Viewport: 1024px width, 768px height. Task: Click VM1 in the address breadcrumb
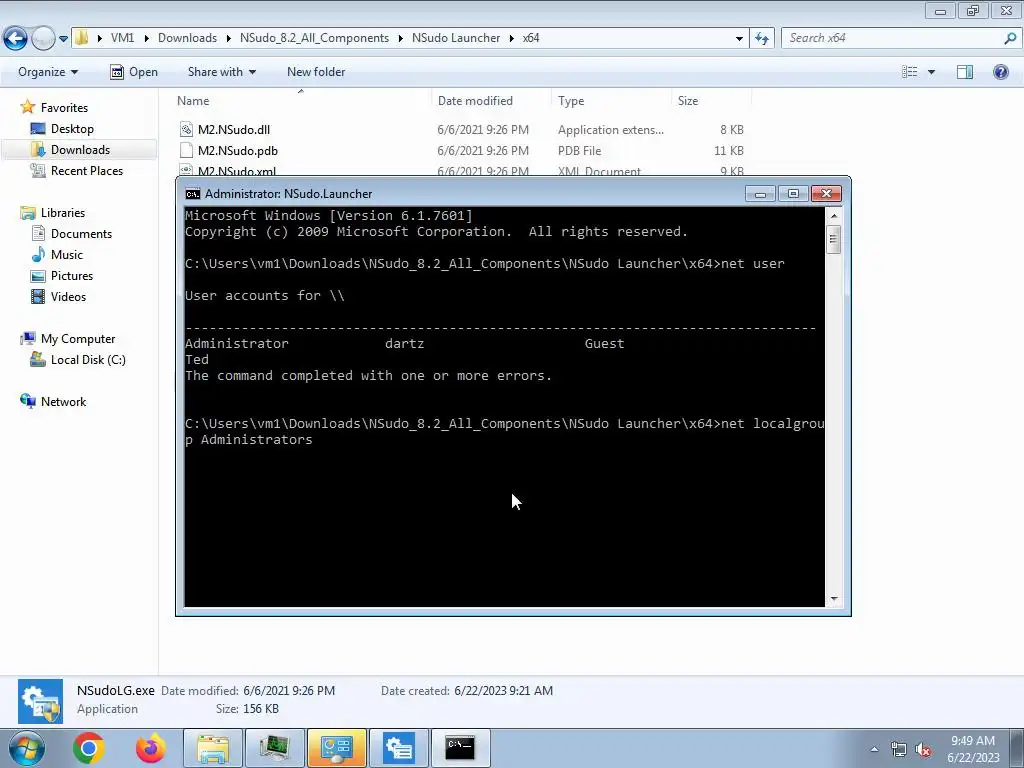[x=123, y=38]
